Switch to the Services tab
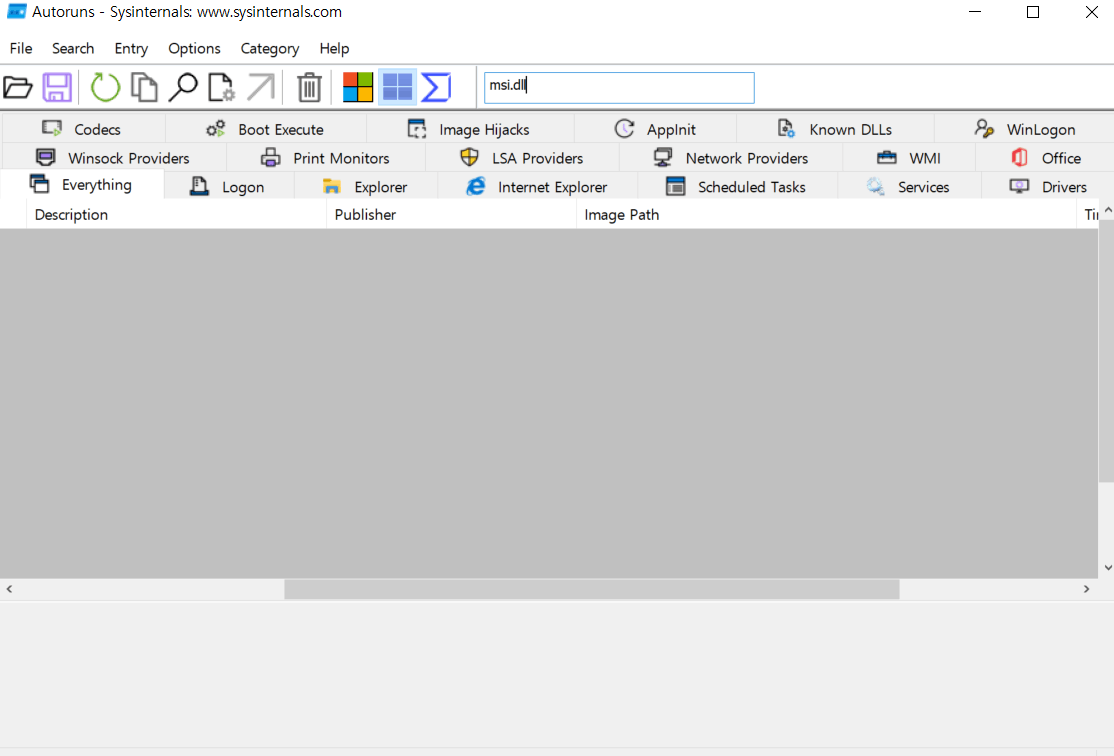Image resolution: width=1114 pixels, height=756 pixels. click(909, 187)
